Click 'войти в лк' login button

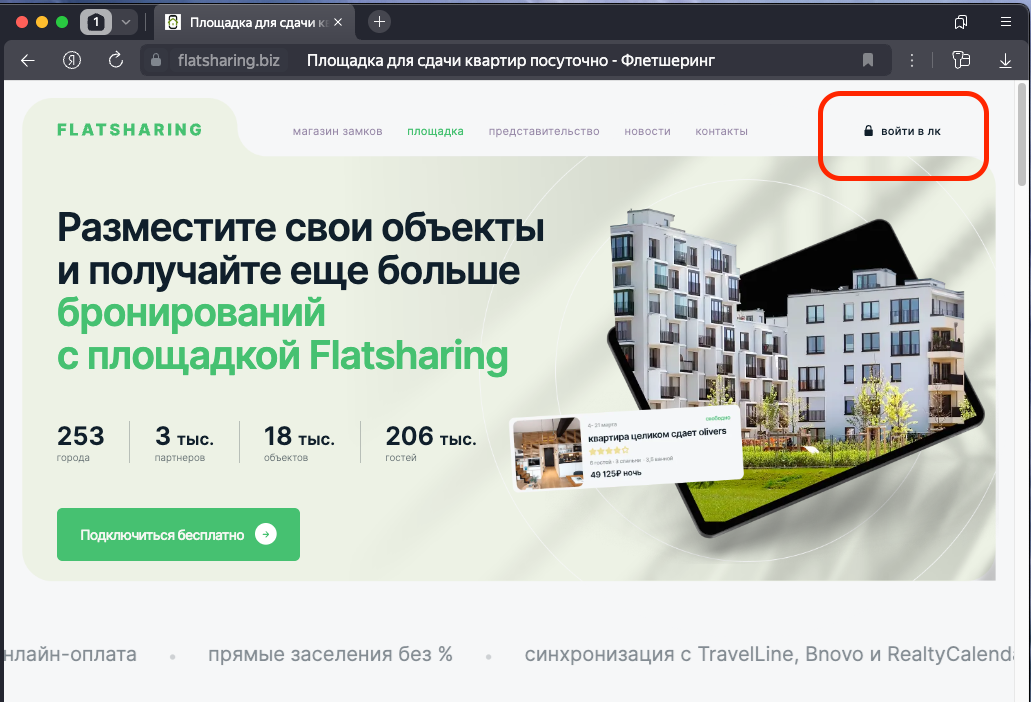pos(903,131)
